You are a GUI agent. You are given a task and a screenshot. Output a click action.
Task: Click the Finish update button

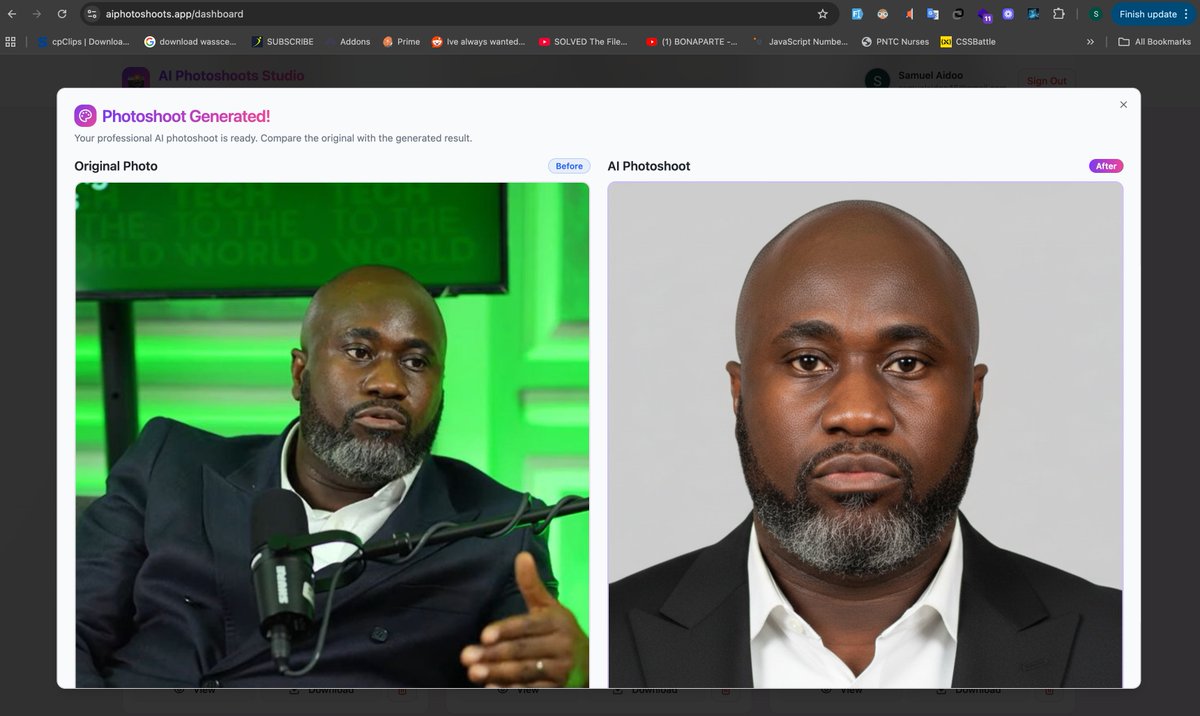[x=1148, y=14]
